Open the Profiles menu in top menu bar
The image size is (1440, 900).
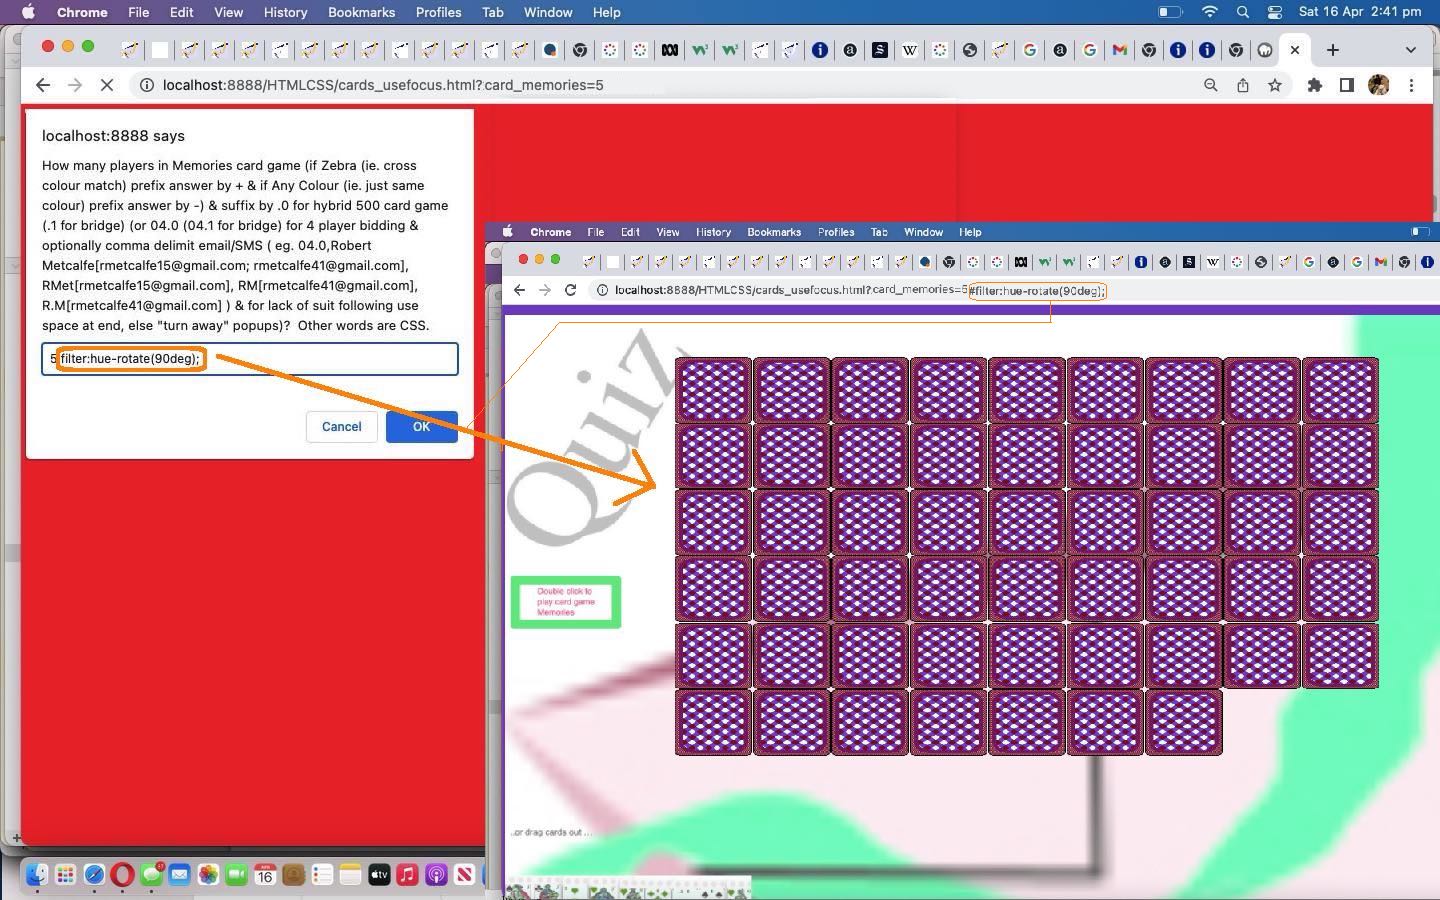tap(438, 12)
